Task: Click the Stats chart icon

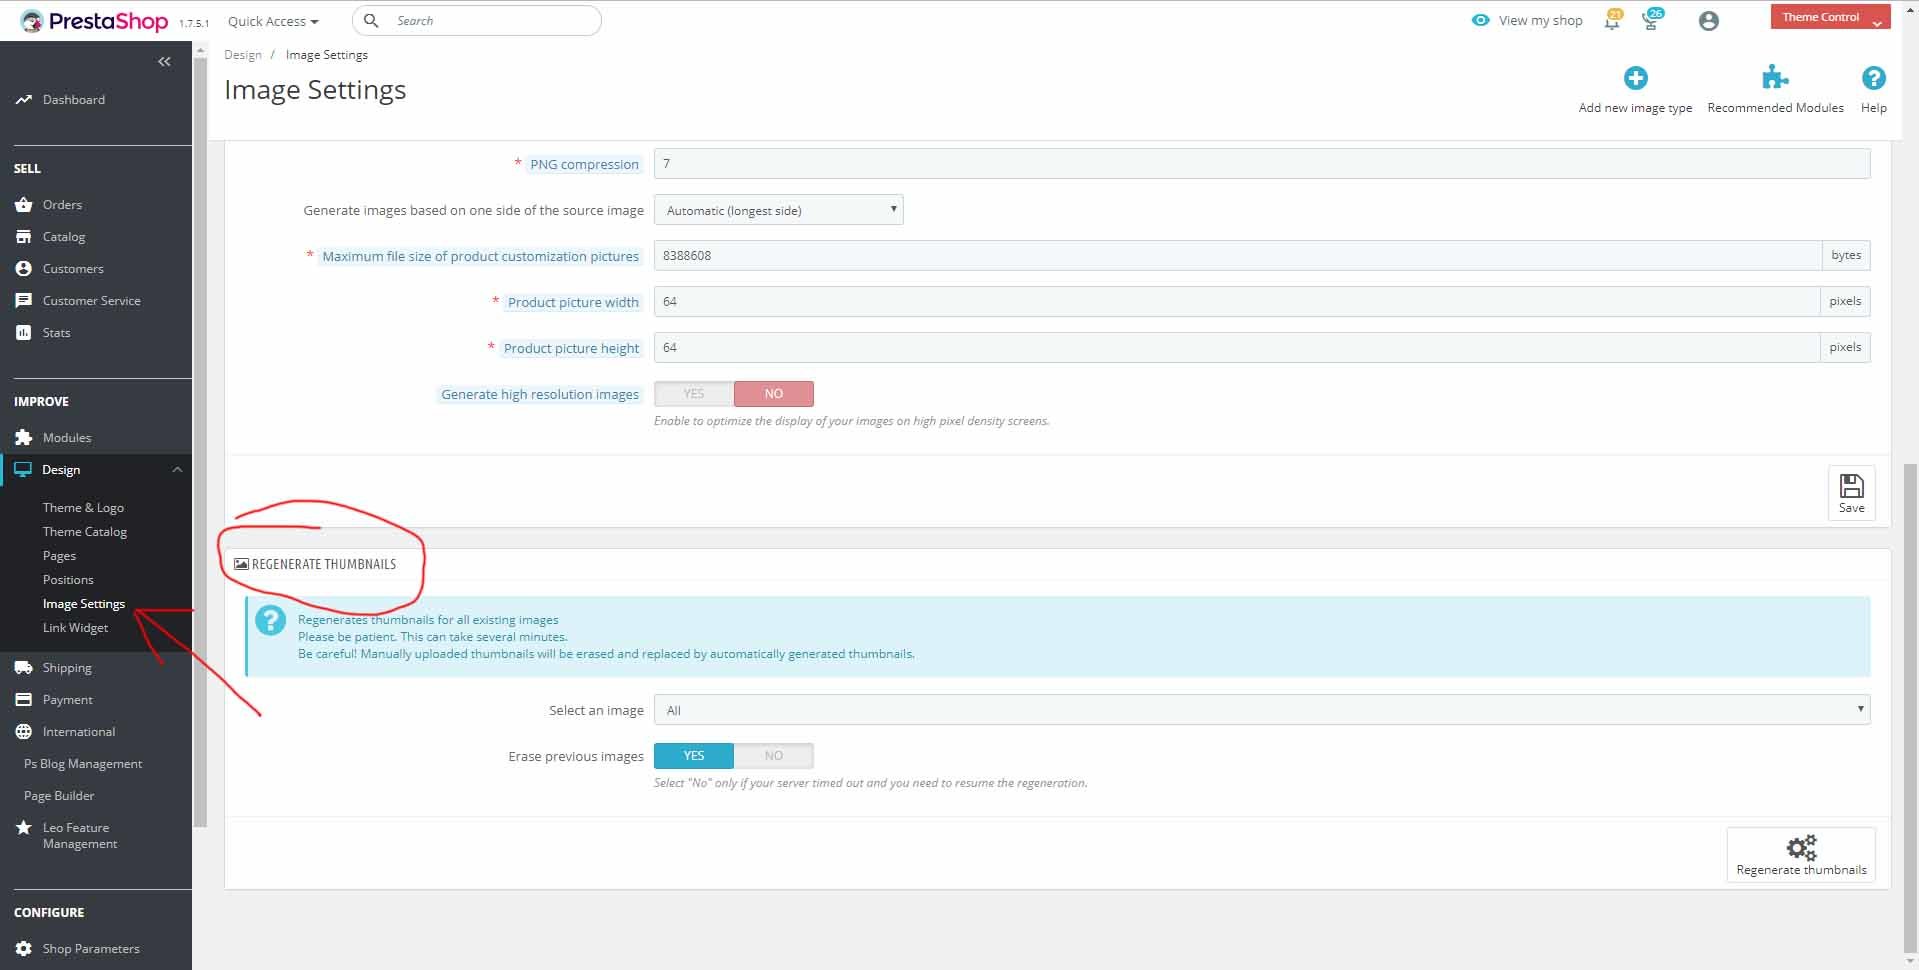Action: [x=24, y=333]
